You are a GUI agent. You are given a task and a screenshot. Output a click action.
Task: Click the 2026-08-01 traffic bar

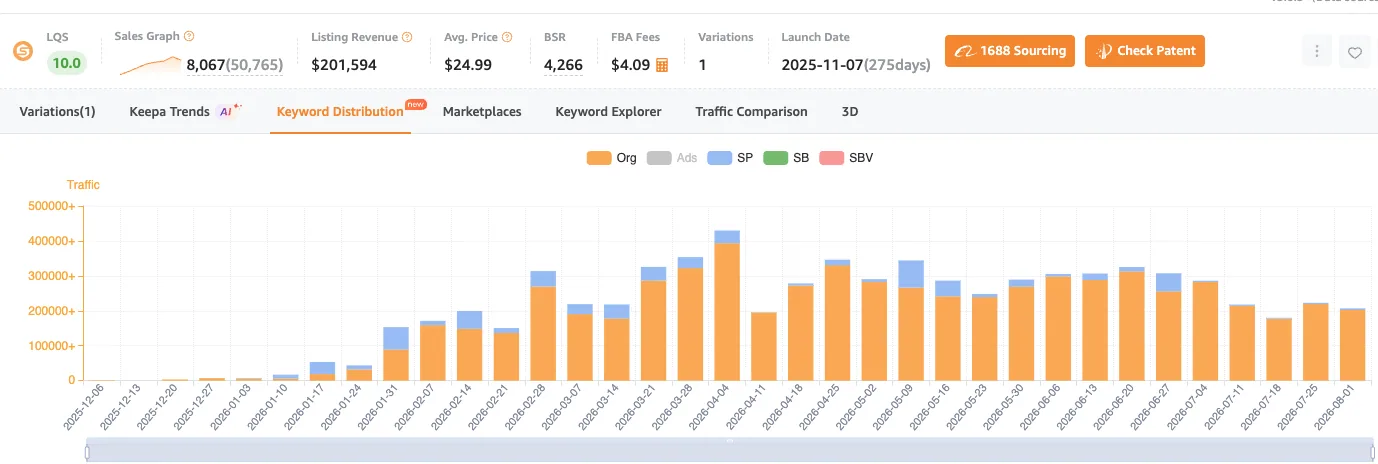[1352, 344]
